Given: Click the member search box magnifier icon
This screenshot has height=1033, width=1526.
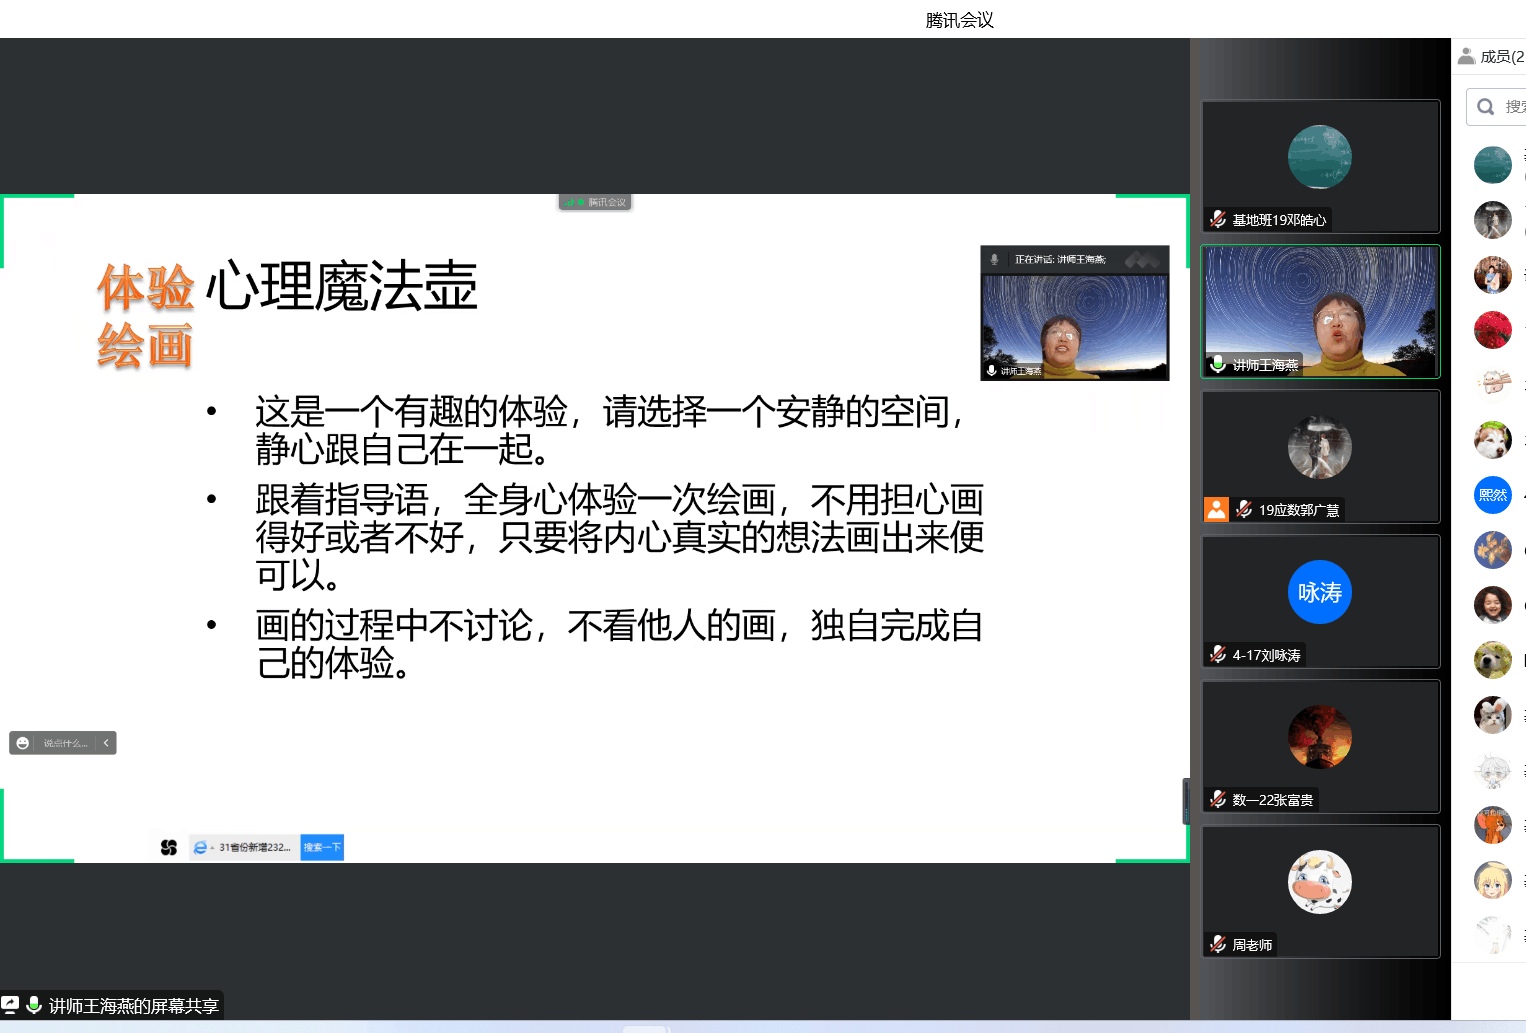Looking at the screenshot, I should [x=1486, y=107].
